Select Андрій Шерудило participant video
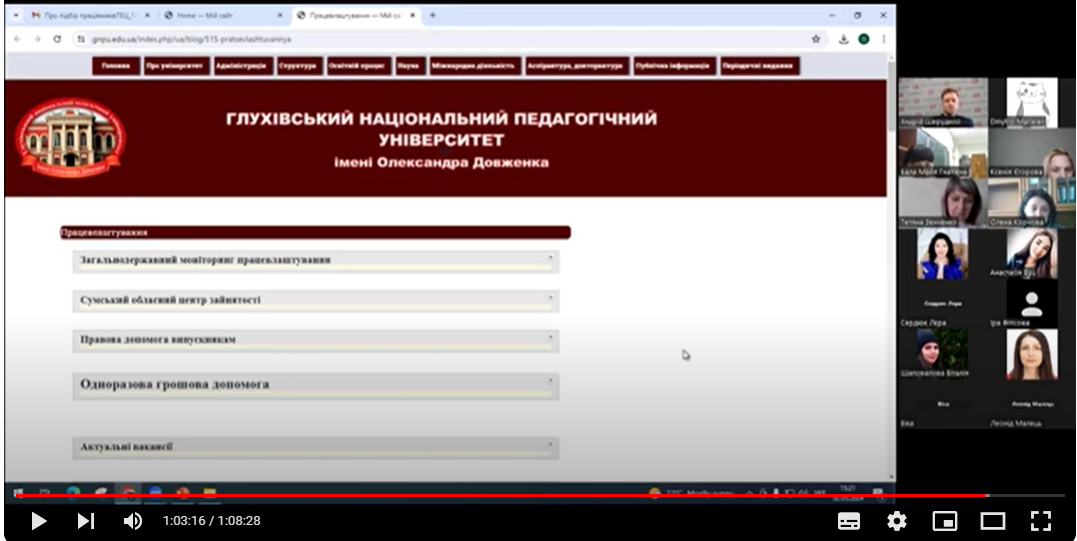1077x541 pixels. tap(943, 102)
